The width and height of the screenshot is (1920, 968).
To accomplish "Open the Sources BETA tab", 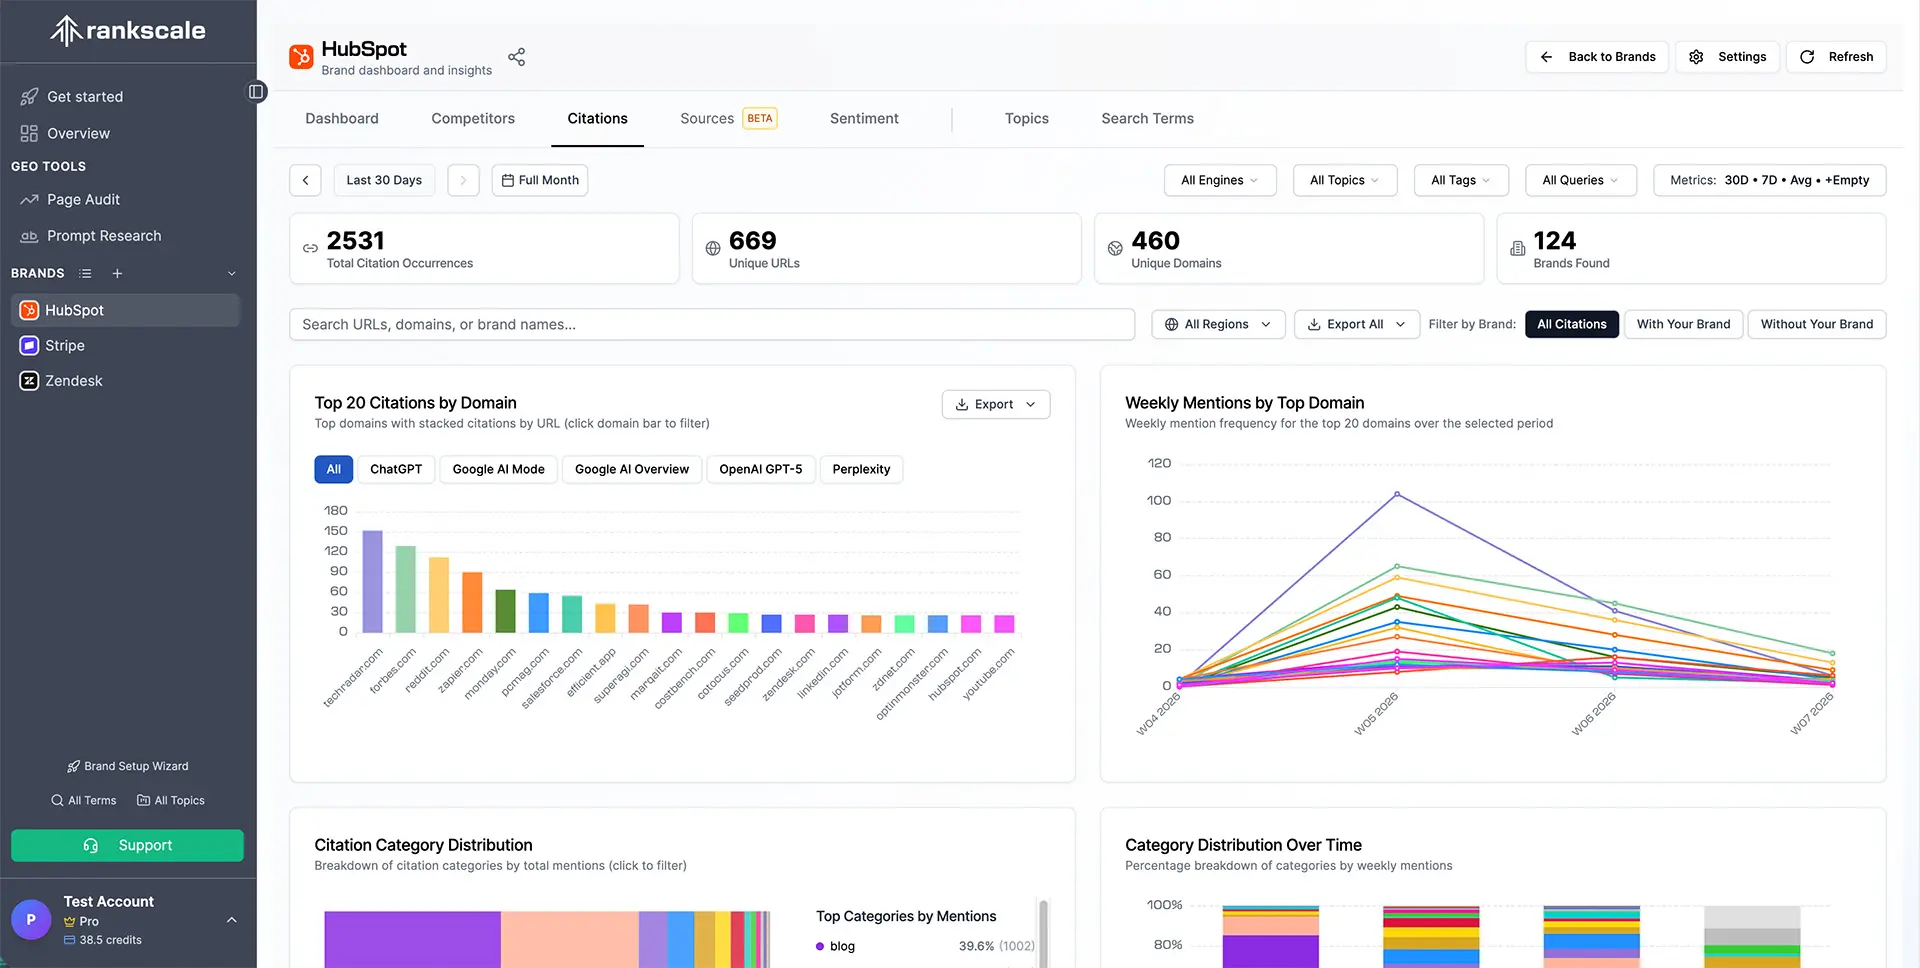I will (707, 118).
